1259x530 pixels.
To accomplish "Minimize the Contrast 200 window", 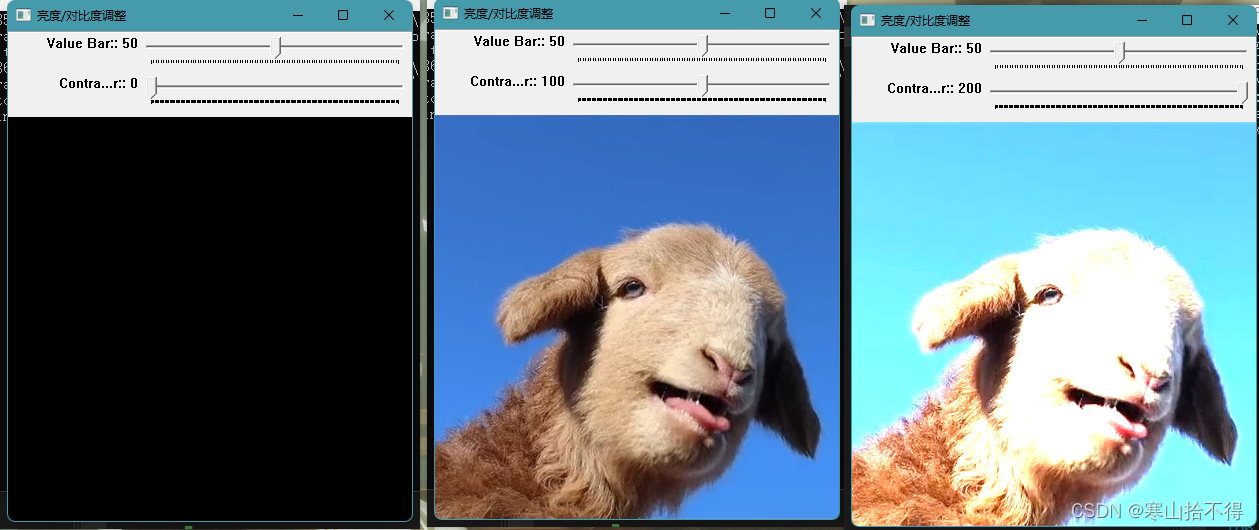I will 1141,20.
